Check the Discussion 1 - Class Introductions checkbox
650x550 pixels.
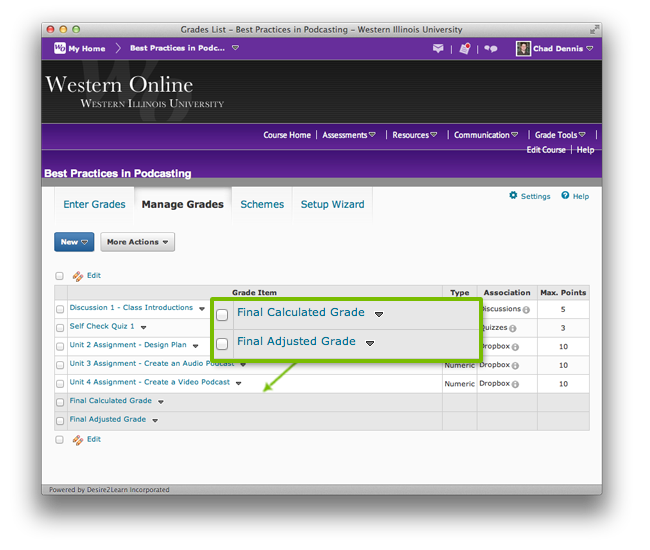pyautogui.click(x=60, y=309)
